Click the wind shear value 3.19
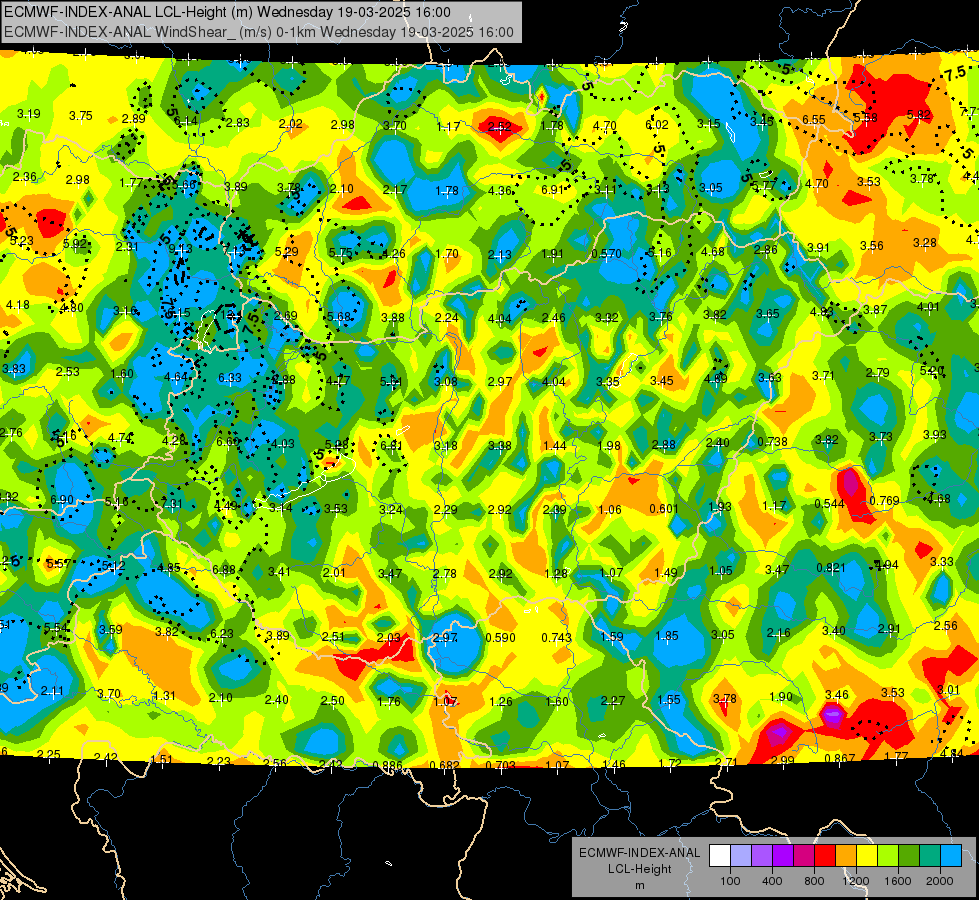Viewport: 979px width, 900px height. [29, 114]
